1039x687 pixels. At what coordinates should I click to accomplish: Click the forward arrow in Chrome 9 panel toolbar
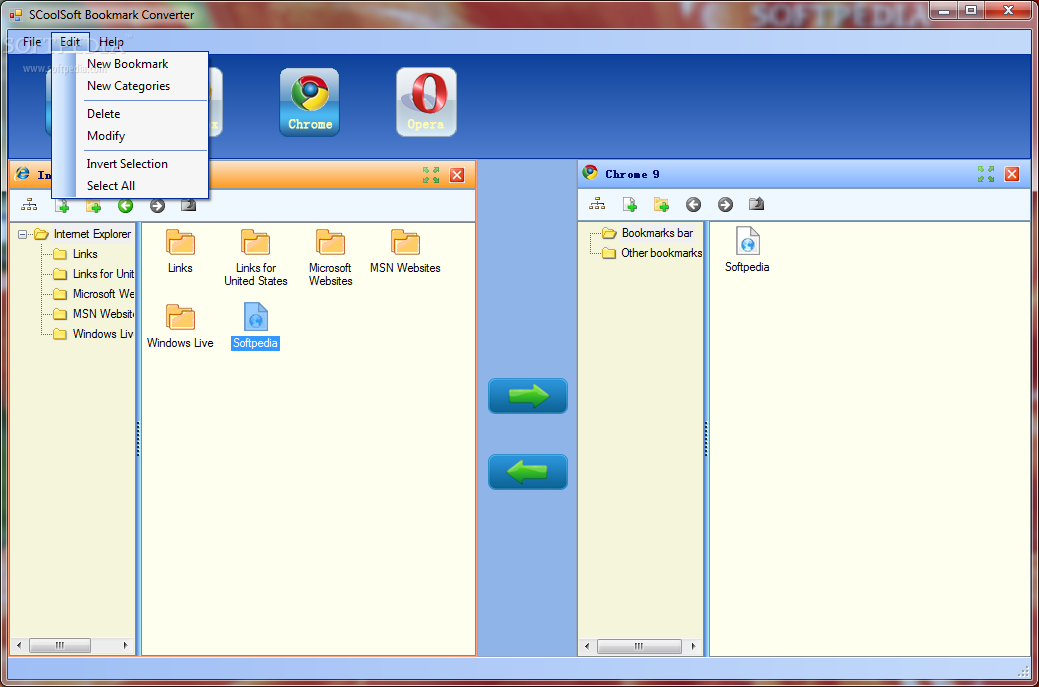click(x=725, y=205)
